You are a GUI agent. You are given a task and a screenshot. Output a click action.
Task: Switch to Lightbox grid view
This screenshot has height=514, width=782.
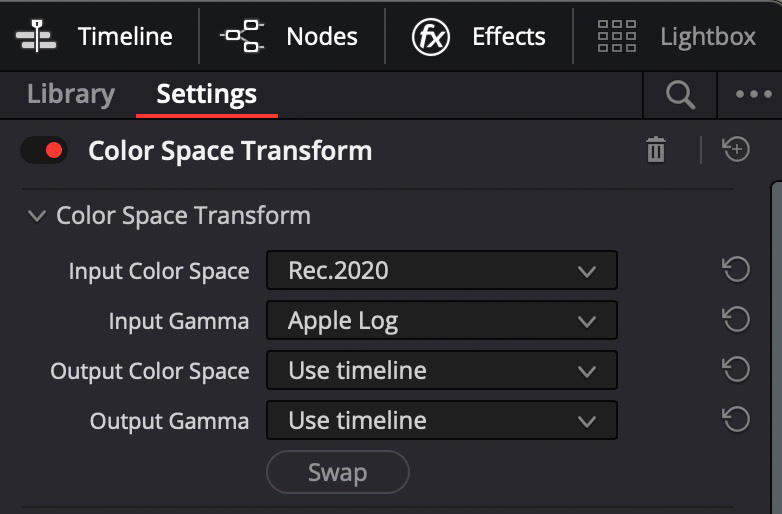[617, 36]
